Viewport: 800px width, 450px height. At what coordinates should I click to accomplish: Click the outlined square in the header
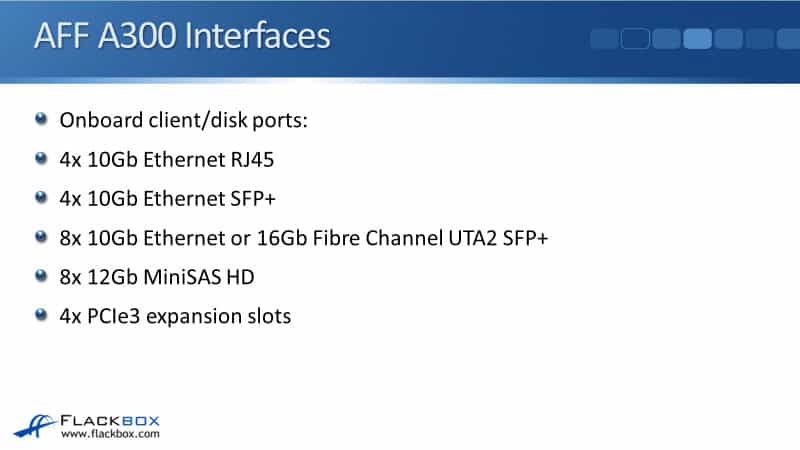[635, 39]
